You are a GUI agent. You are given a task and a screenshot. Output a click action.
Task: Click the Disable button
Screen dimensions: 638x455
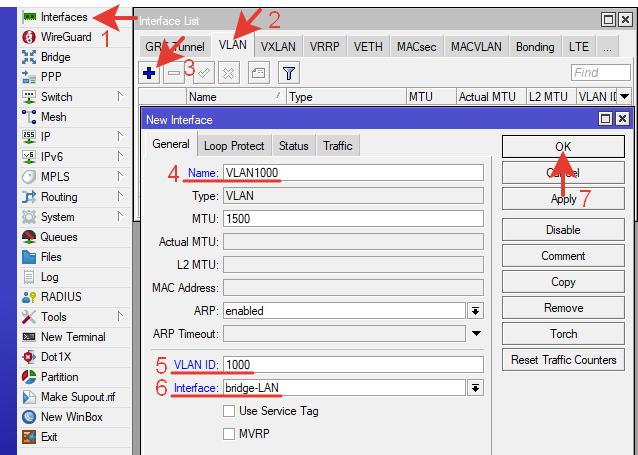563,230
